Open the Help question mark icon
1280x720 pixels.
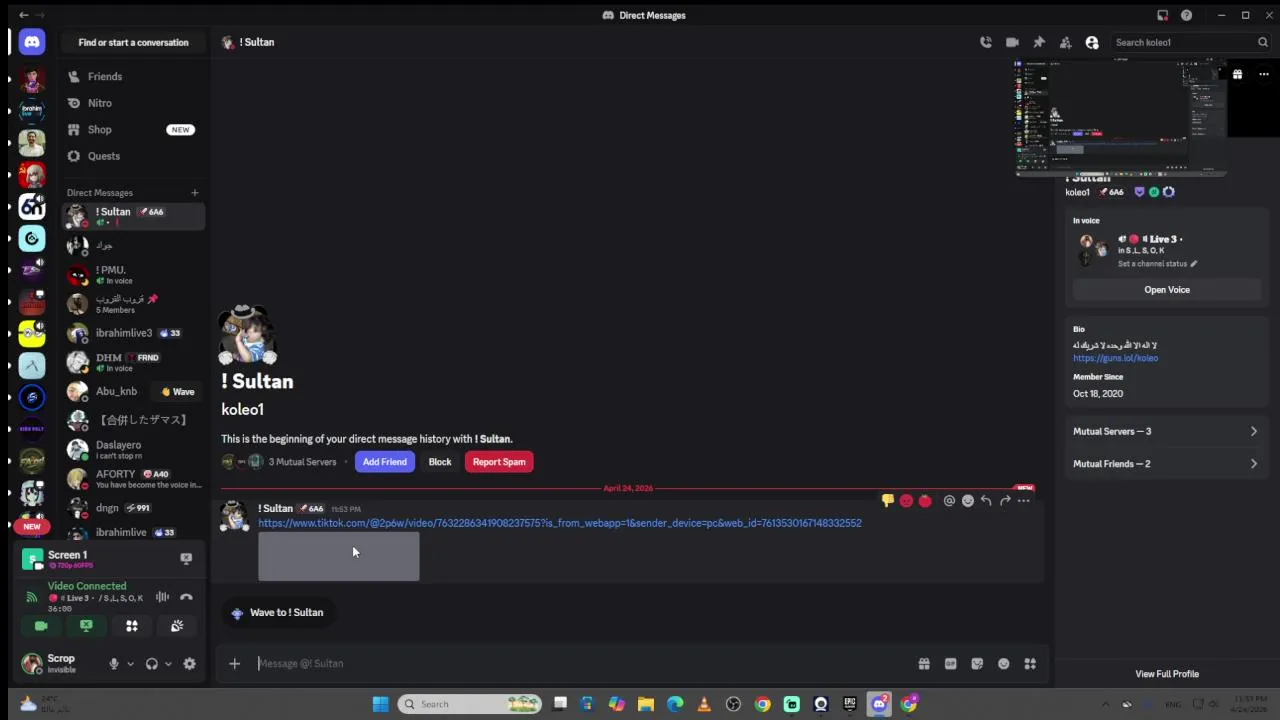1186,15
